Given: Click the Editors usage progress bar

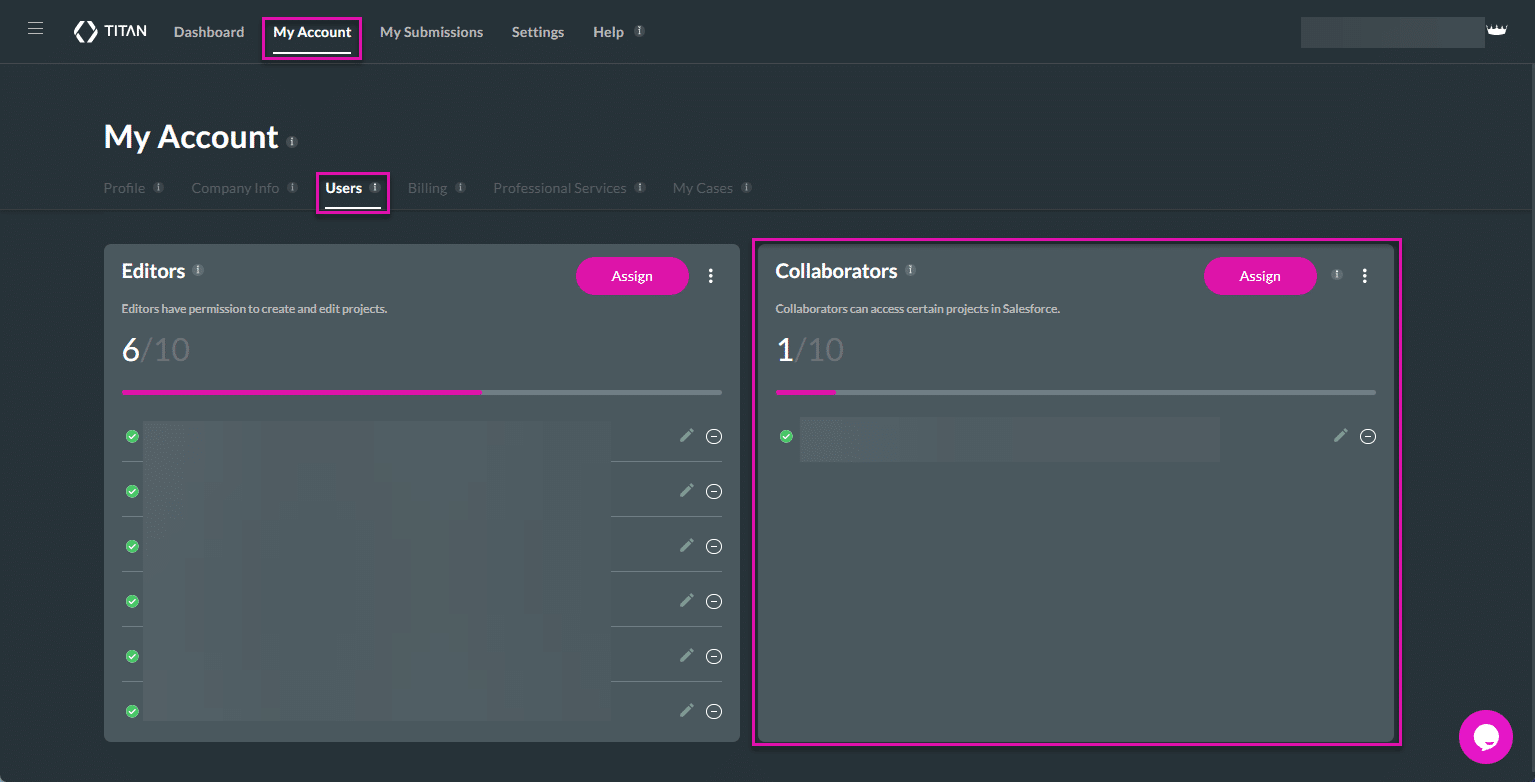Looking at the screenshot, I should (x=421, y=392).
